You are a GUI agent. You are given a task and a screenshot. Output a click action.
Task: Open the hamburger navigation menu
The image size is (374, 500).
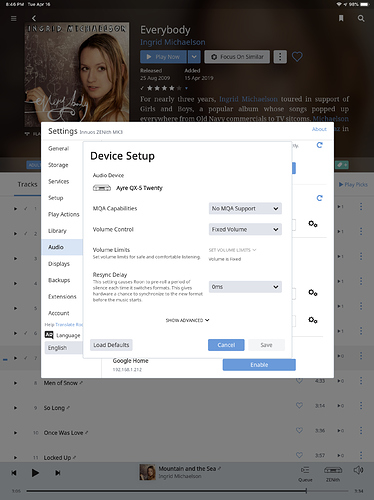(x=14, y=18)
